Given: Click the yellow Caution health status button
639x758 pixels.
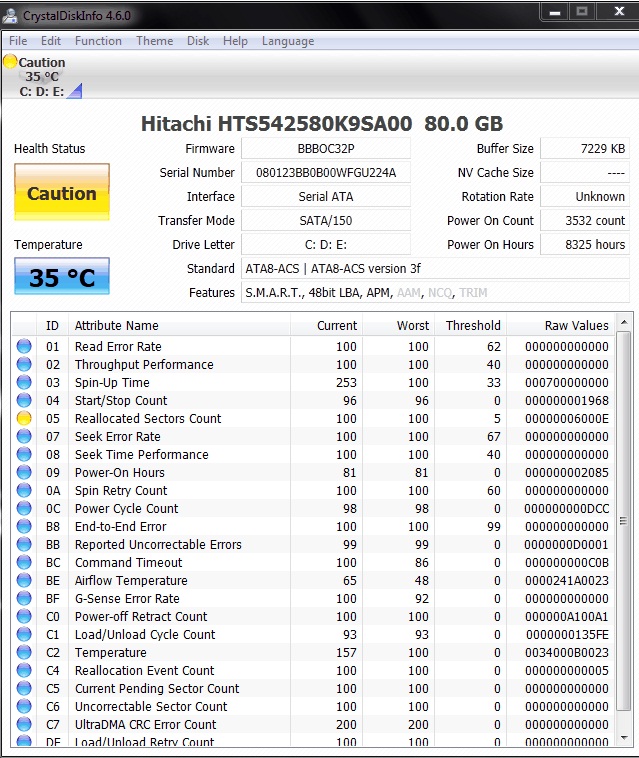Looking at the screenshot, I should pyautogui.click(x=62, y=192).
